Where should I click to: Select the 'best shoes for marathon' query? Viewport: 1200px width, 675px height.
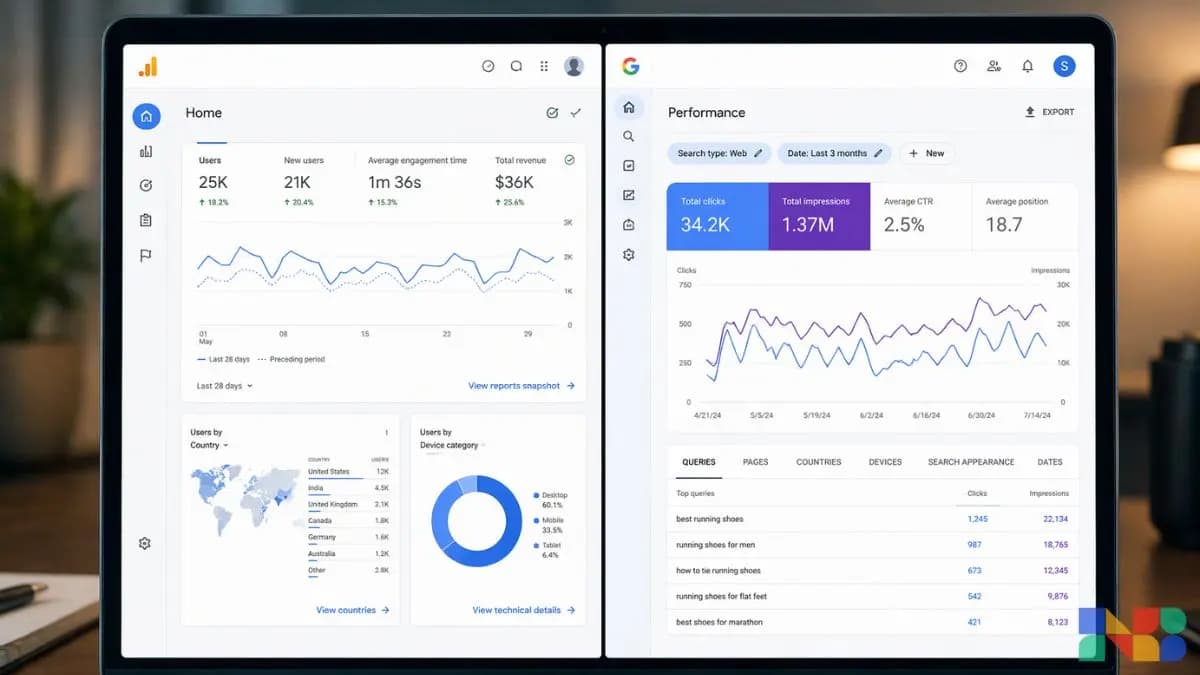(872, 622)
